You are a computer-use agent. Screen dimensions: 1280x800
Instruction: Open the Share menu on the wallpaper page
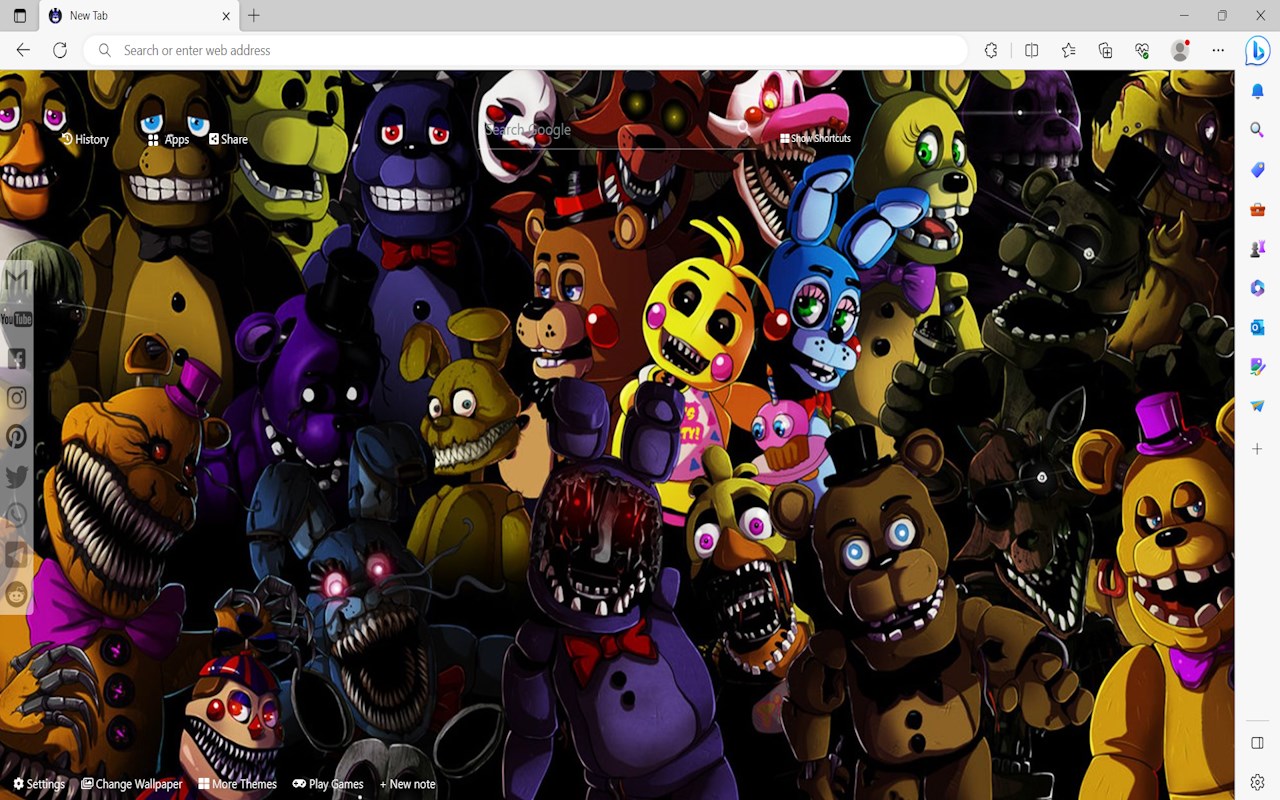pos(228,139)
